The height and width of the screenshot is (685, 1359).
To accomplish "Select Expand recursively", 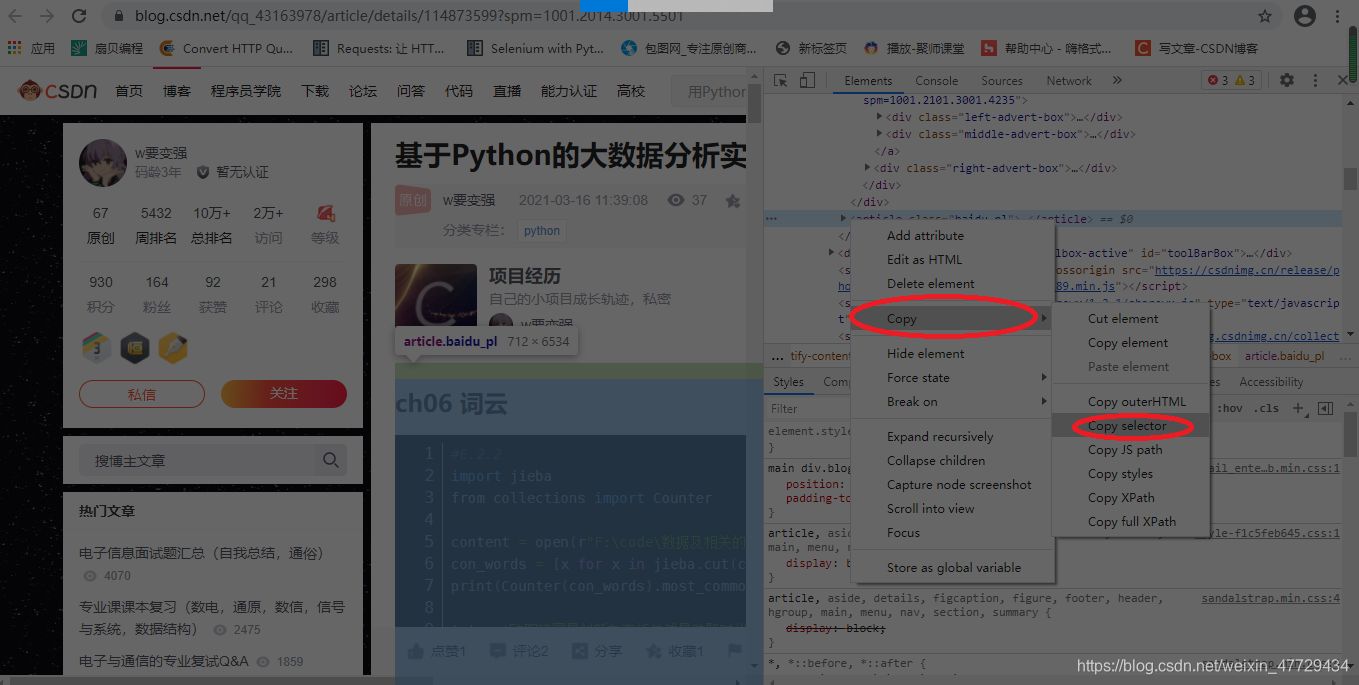I will click(x=953, y=437).
